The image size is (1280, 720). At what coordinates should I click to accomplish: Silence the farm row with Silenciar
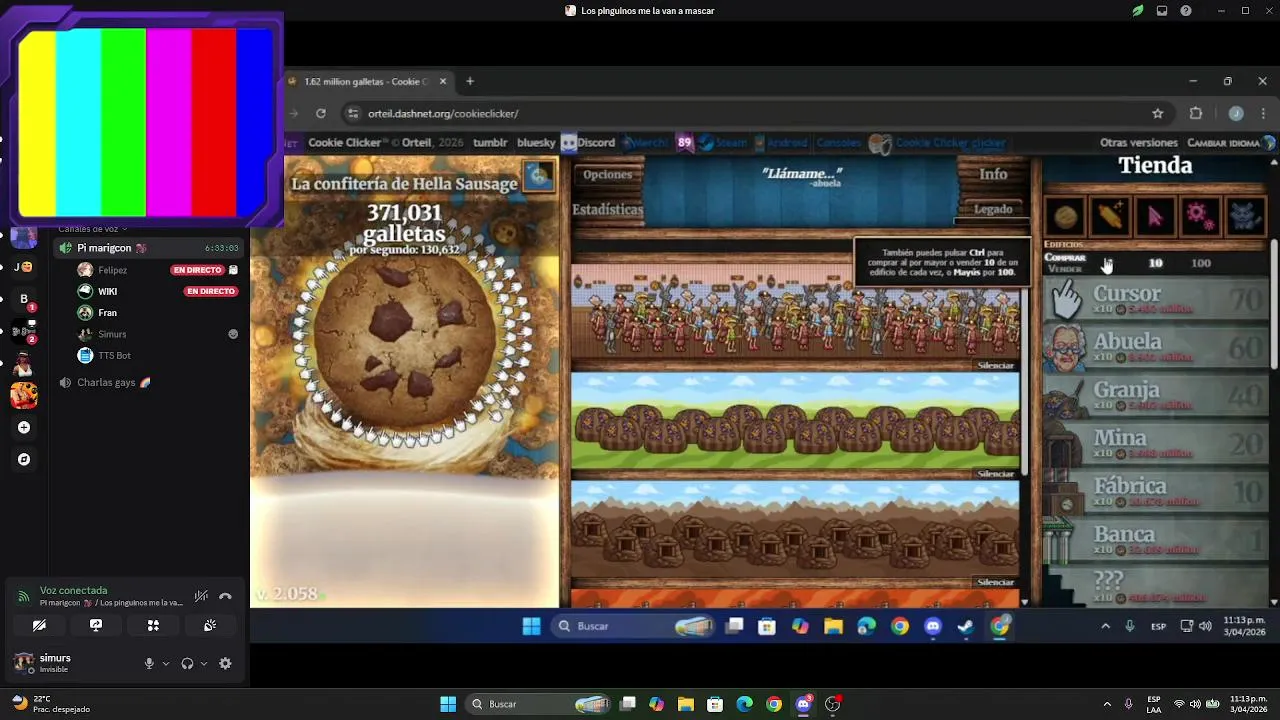click(x=995, y=474)
